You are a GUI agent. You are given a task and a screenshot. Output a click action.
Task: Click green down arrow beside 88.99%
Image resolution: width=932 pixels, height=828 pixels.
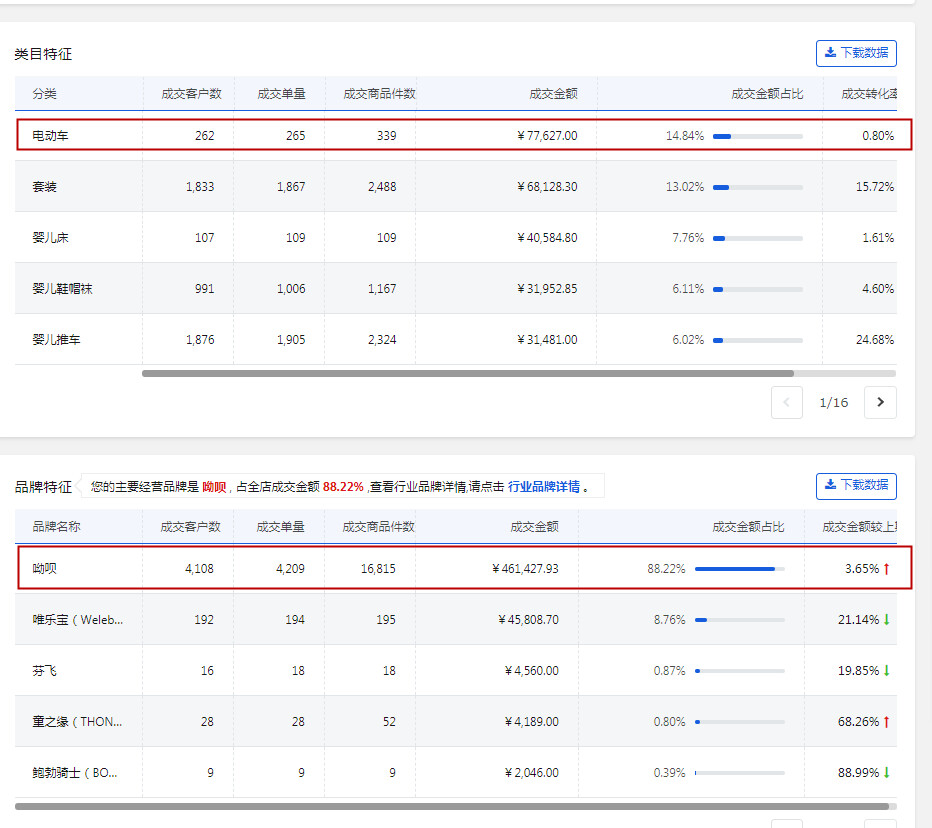point(886,772)
